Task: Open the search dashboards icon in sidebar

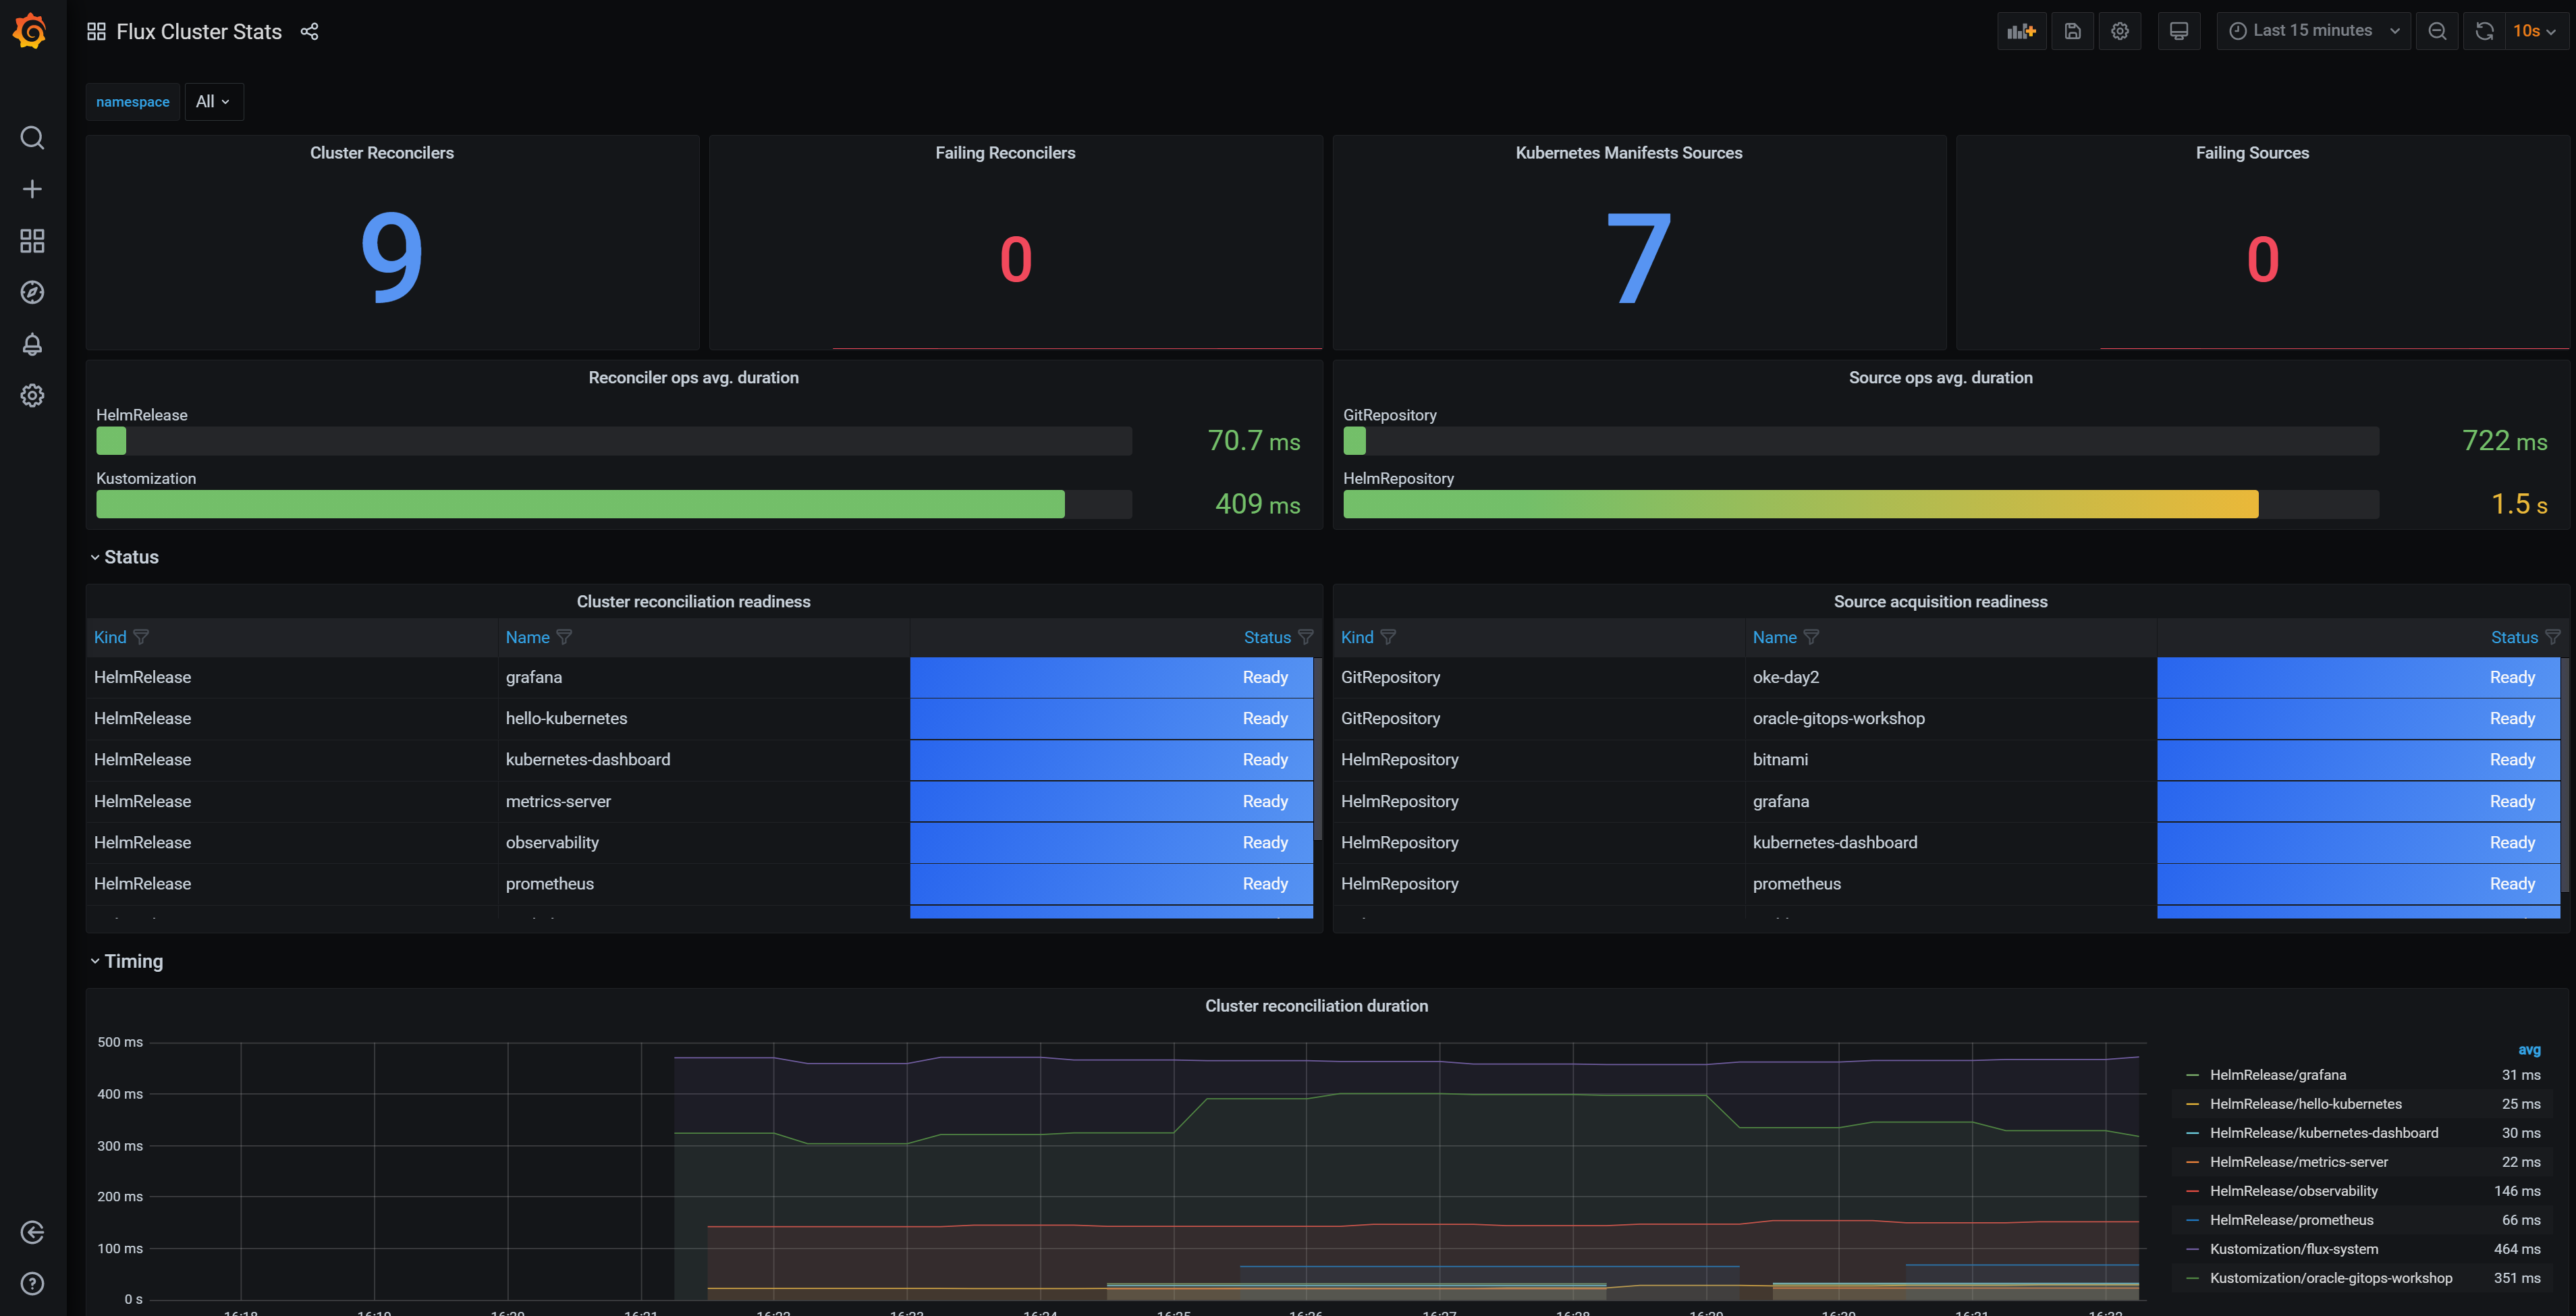Action: click(32, 137)
